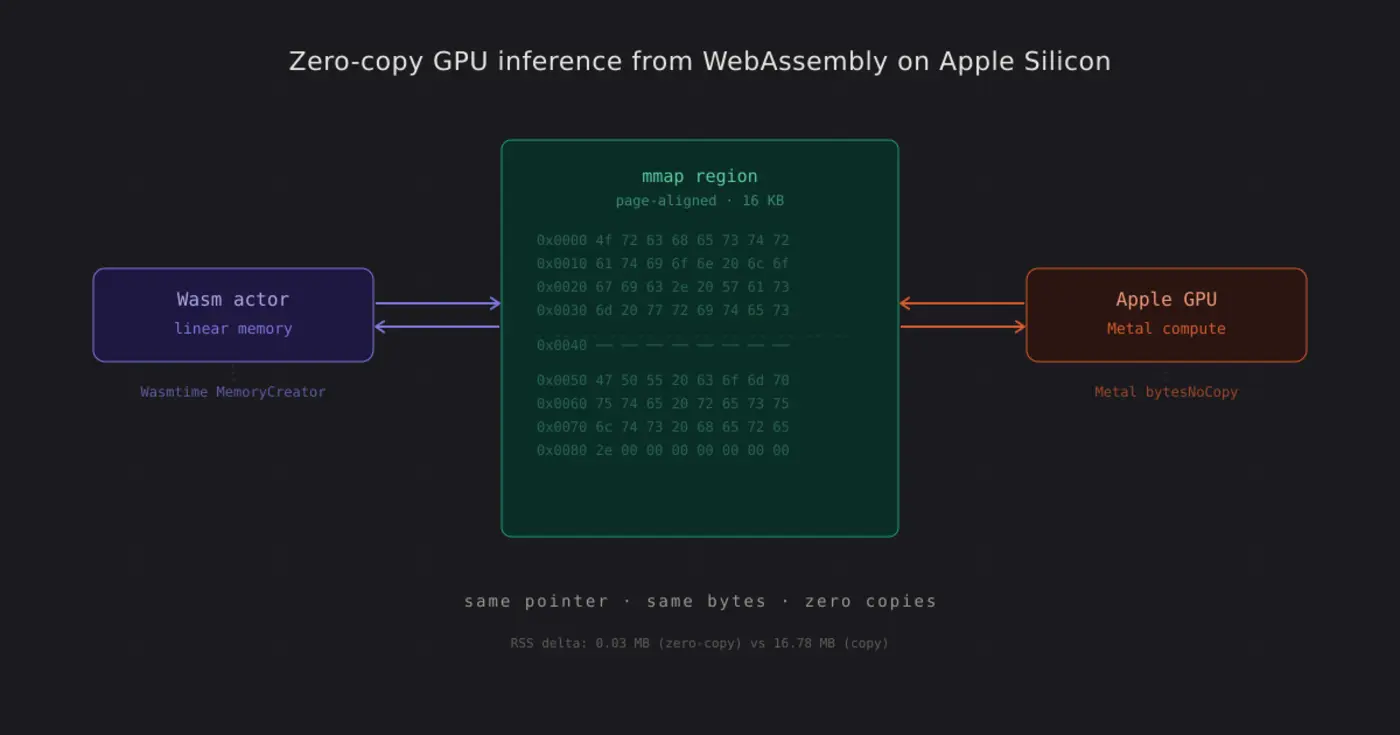This screenshot has width=1400, height=735.
Task: Click the RSS delta statistics line
Action: (x=700, y=643)
